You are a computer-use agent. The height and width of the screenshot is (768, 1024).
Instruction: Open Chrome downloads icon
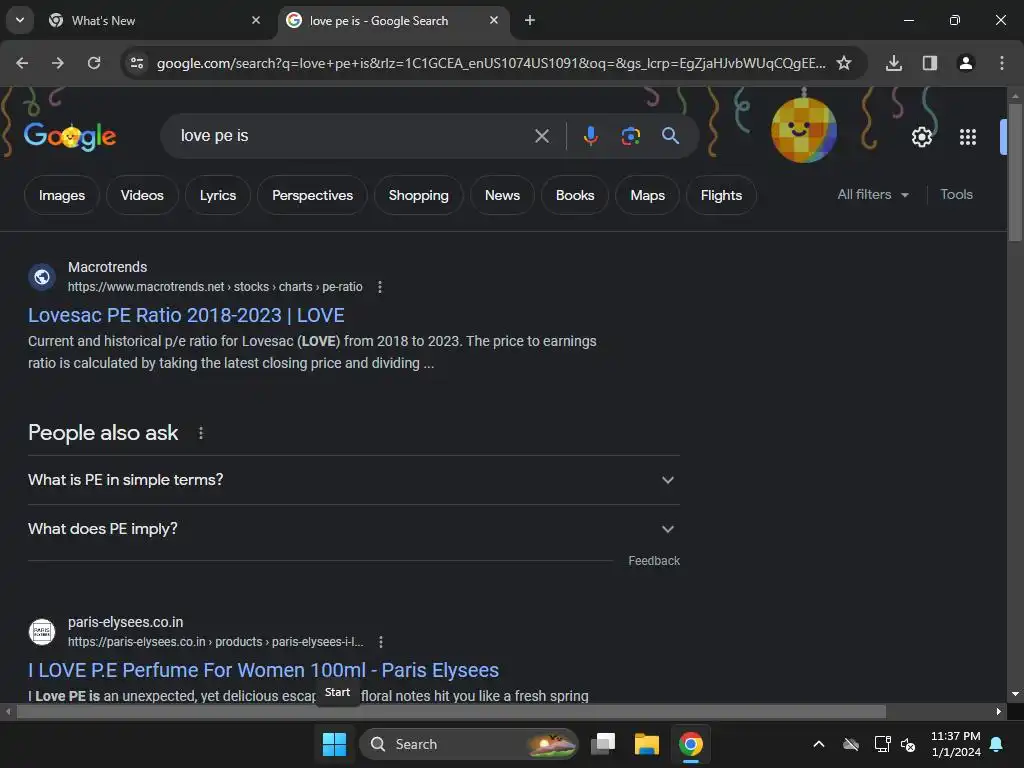click(893, 63)
